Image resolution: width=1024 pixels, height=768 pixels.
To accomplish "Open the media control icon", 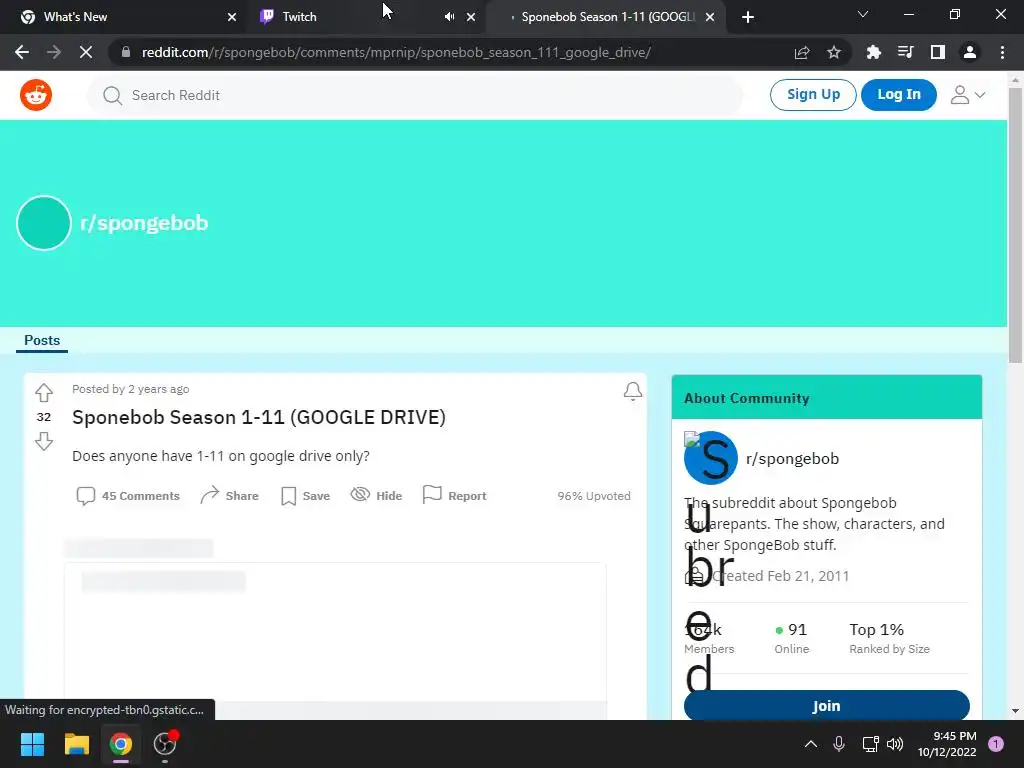I will tap(905, 52).
